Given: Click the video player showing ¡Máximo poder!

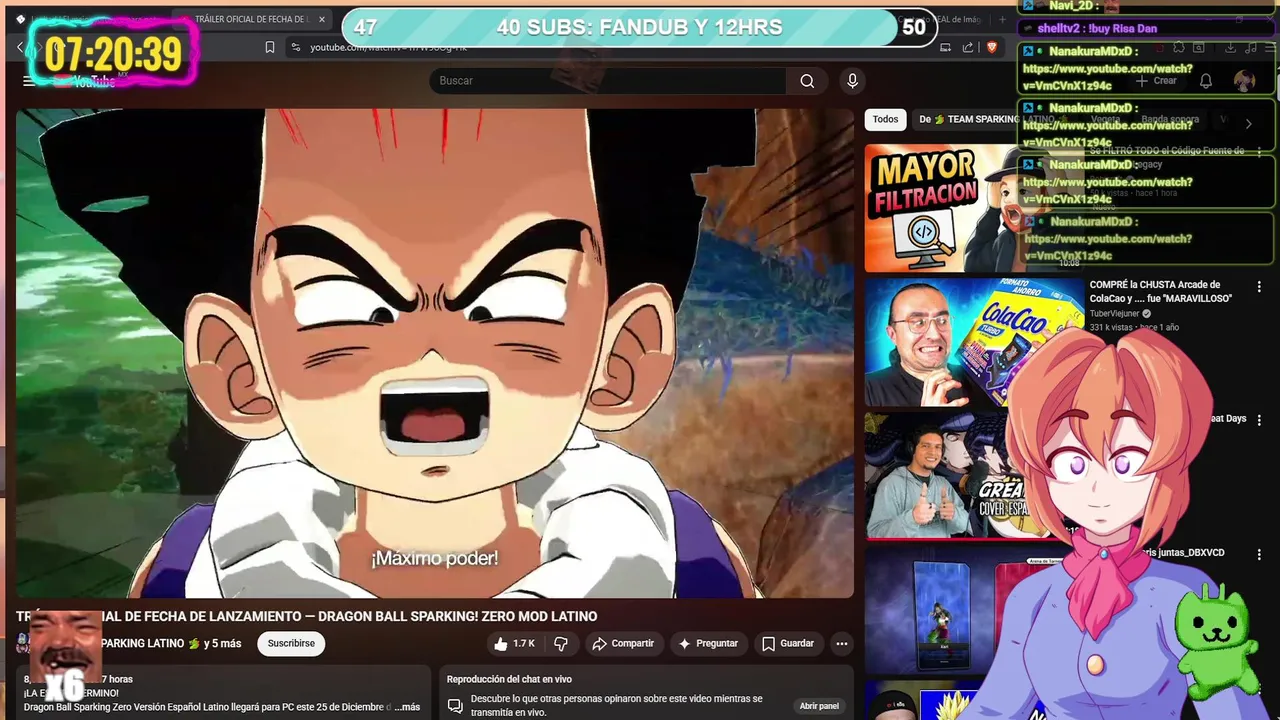Looking at the screenshot, I should [434, 353].
